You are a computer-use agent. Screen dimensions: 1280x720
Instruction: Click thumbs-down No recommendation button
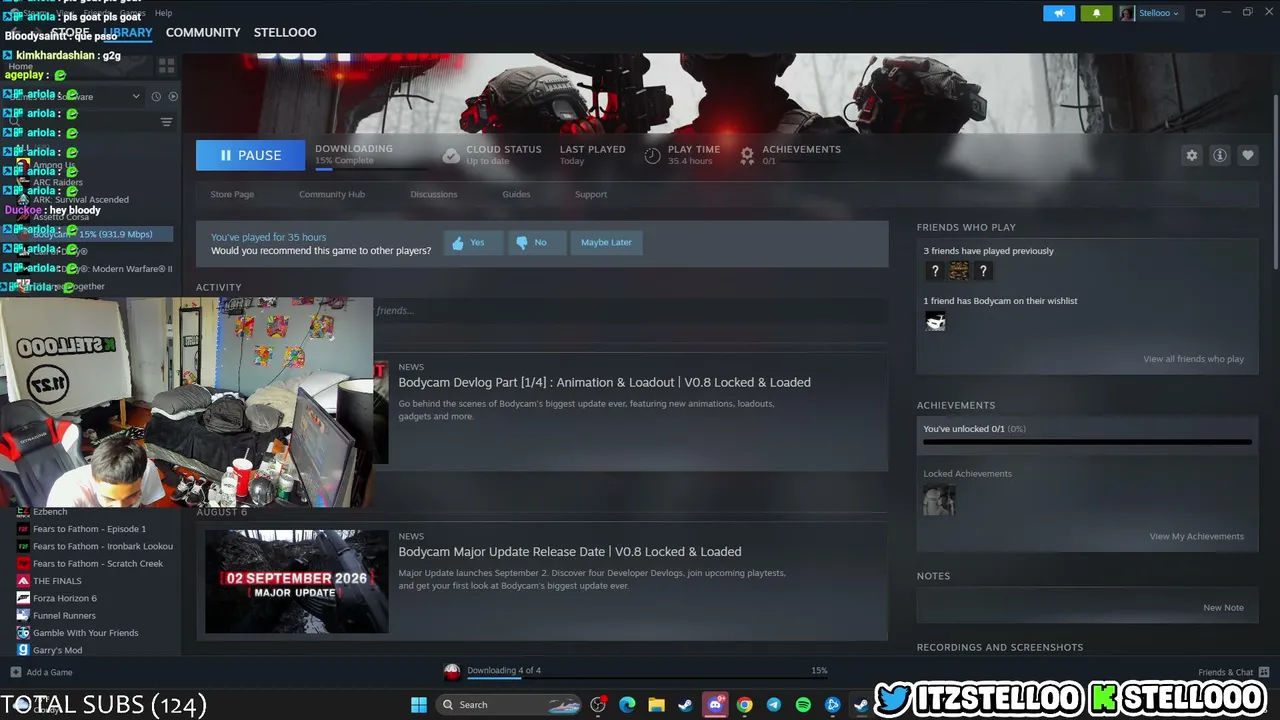point(536,242)
